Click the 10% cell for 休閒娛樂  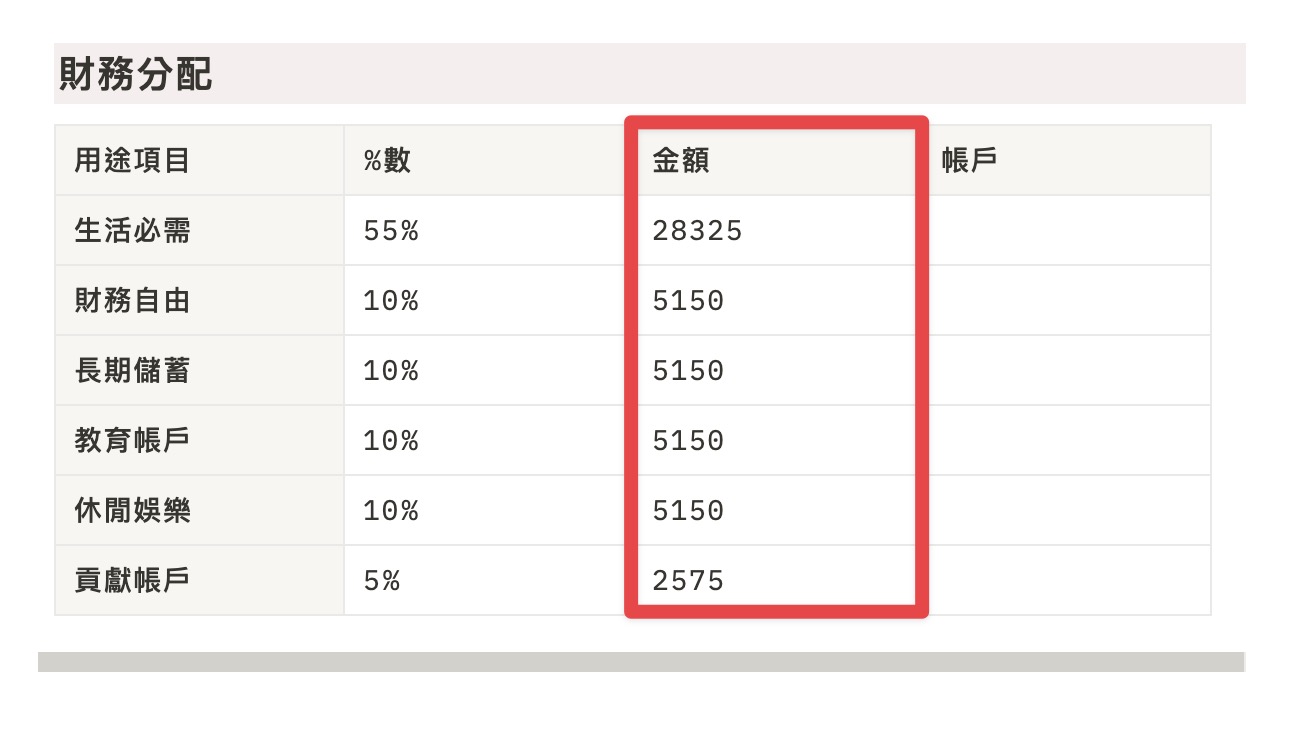488,510
